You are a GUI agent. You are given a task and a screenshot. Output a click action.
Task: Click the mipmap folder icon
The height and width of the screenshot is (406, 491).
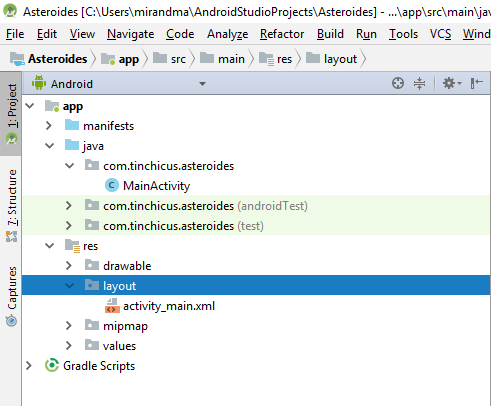tap(92, 325)
